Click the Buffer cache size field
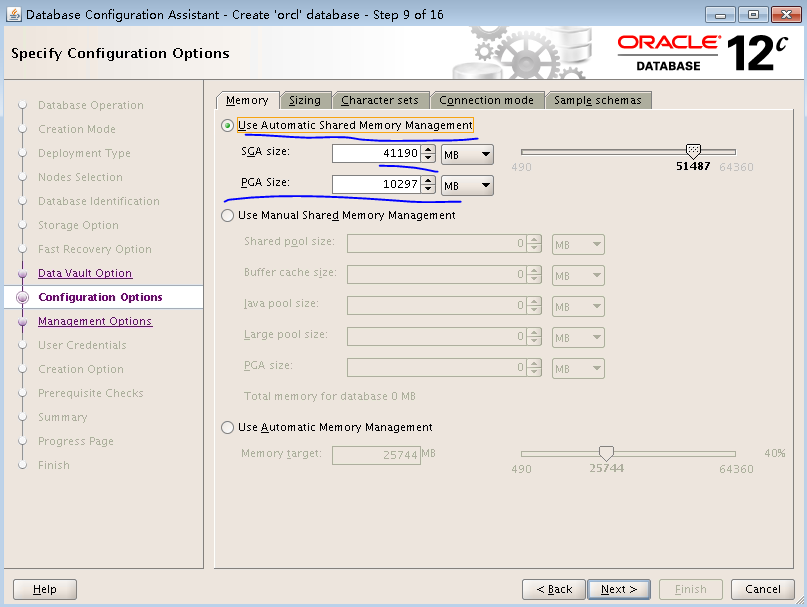Screen dimensions: 807x607 tap(437, 274)
